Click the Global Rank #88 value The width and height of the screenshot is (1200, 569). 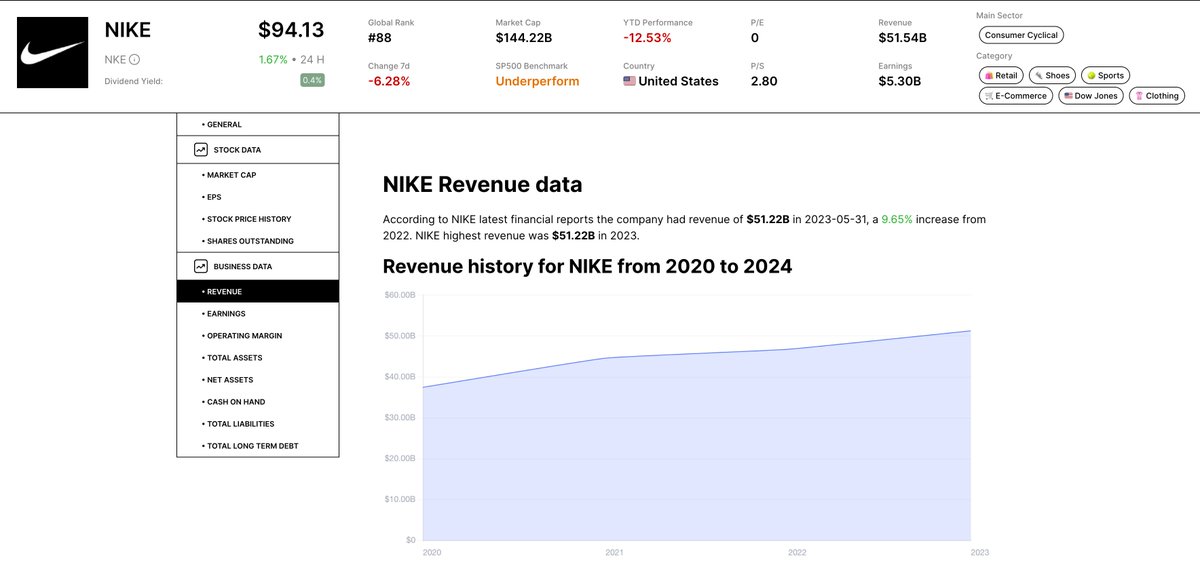[382, 38]
